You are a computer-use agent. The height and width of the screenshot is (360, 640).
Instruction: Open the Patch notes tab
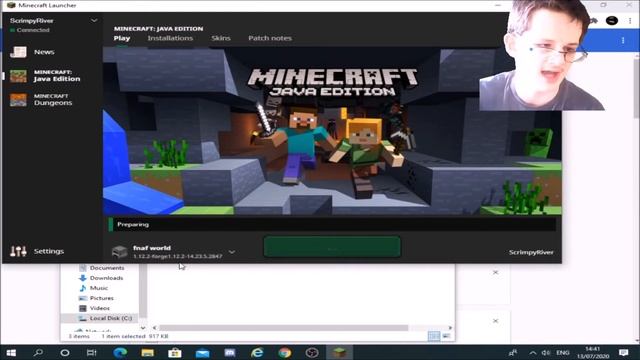point(270,38)
